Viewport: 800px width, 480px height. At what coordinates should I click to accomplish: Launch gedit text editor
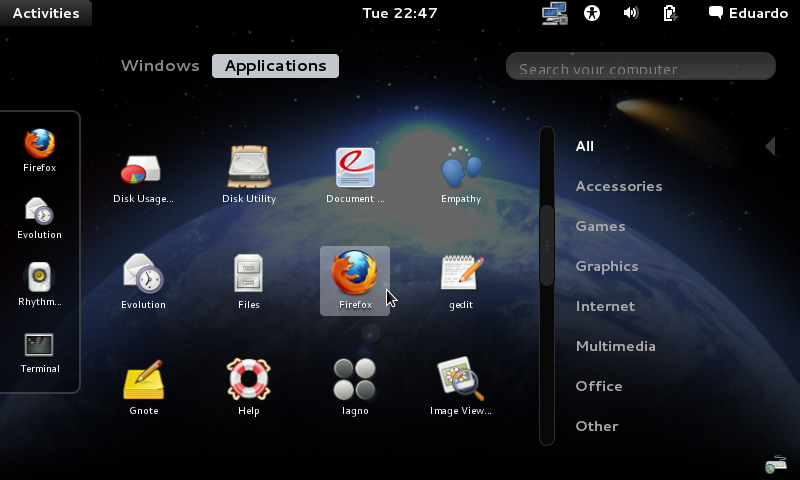(x=461, y=281)
